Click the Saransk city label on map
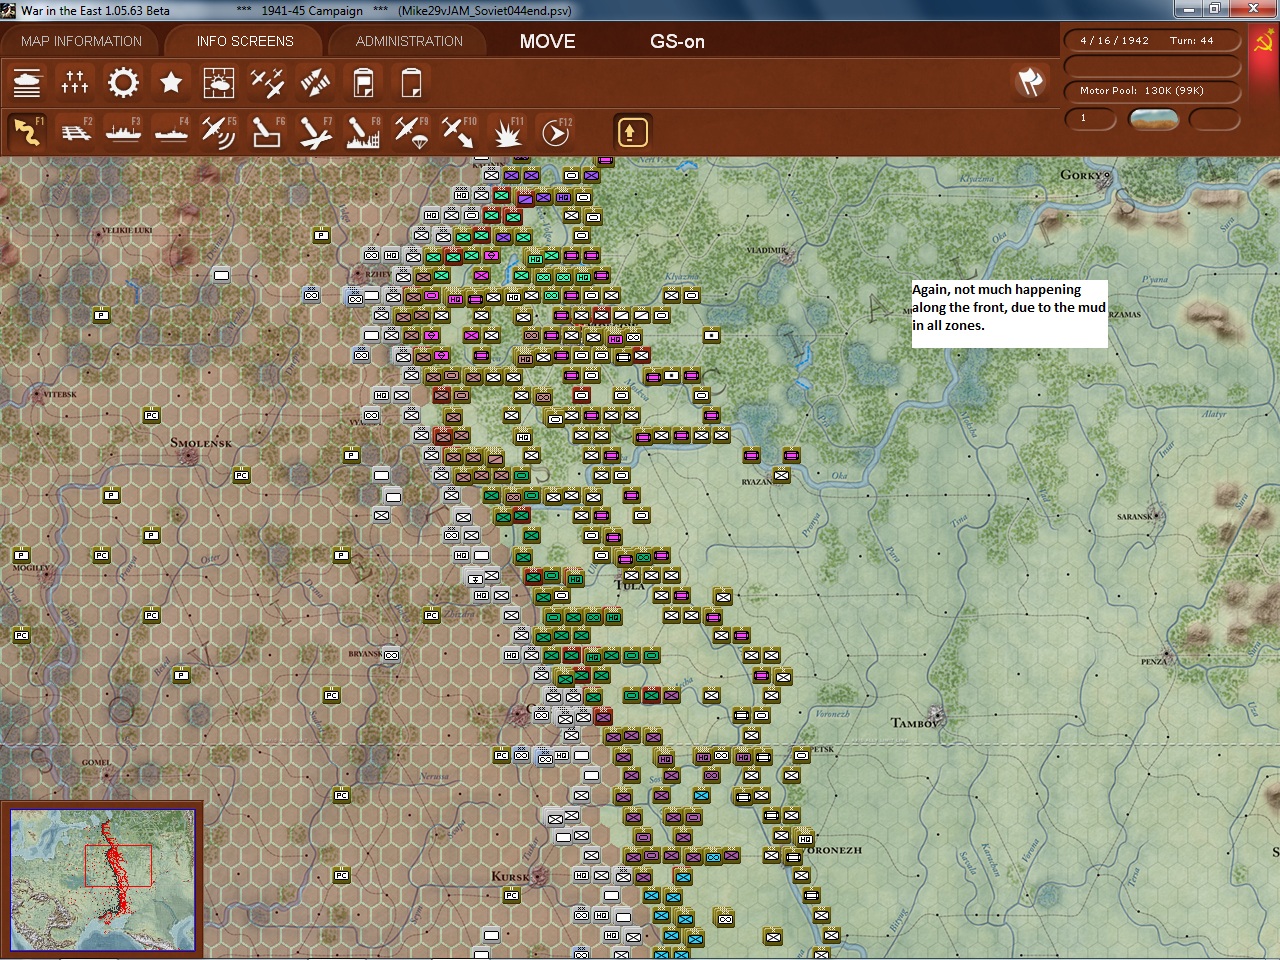Viewport: 1280px width, 960px height. (x=1136, y=517)
